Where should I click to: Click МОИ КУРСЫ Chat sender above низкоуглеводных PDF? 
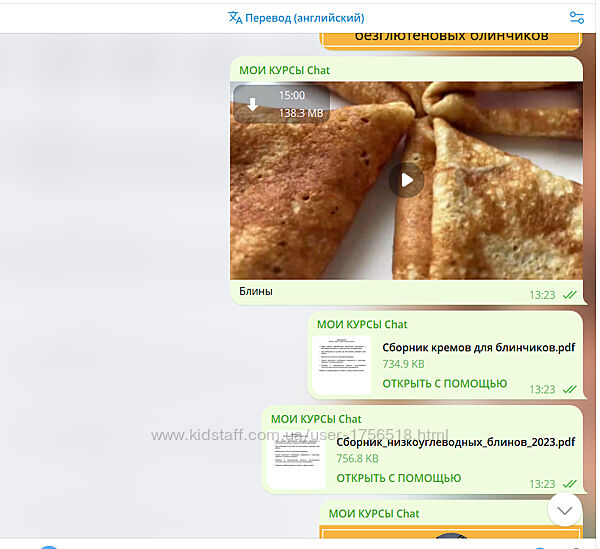click(x=316, y=418)
